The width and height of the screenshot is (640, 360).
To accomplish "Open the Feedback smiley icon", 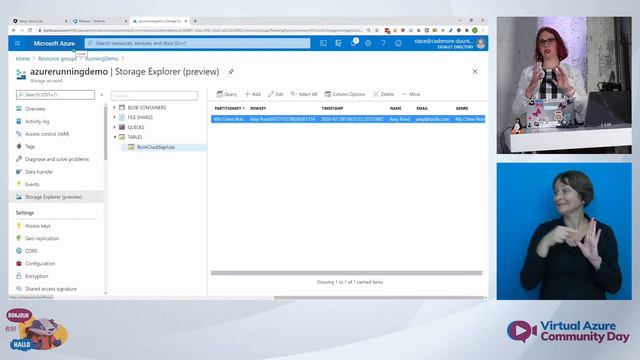I will (x=398, y=43).
